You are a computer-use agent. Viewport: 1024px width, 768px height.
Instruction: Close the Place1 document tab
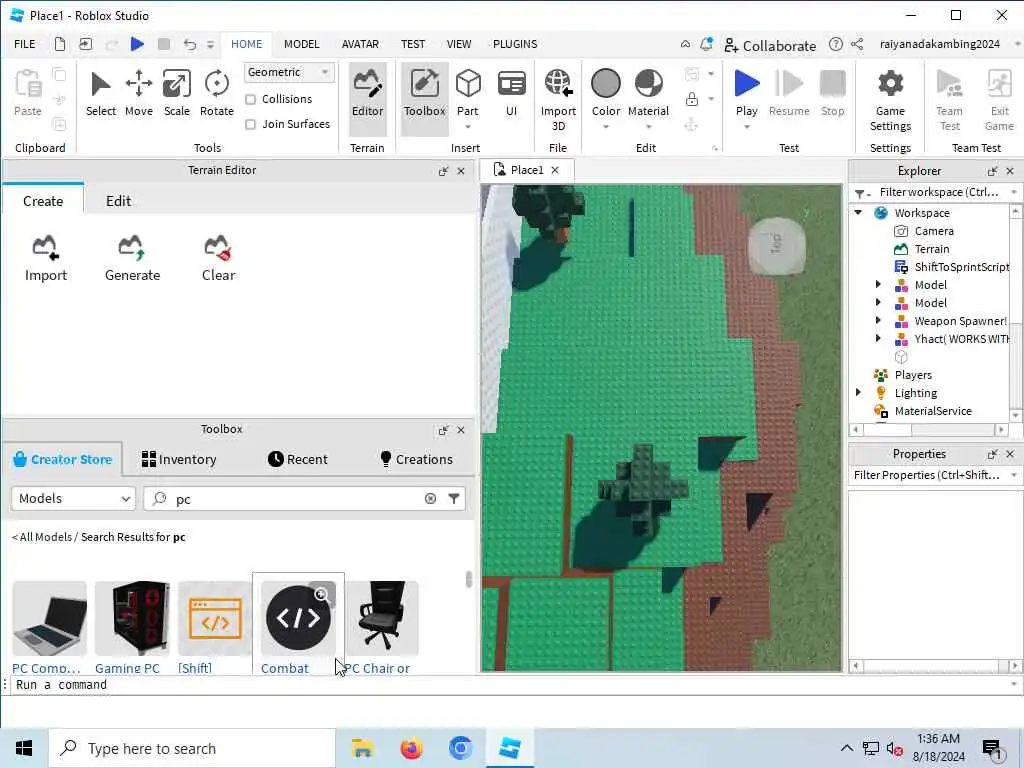[x=555, y=170]
